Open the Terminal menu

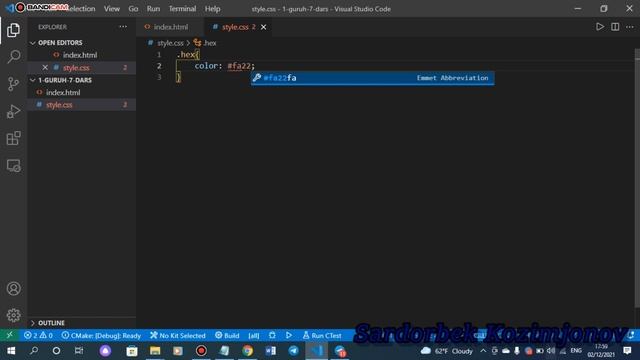click(x=182, y=9)
